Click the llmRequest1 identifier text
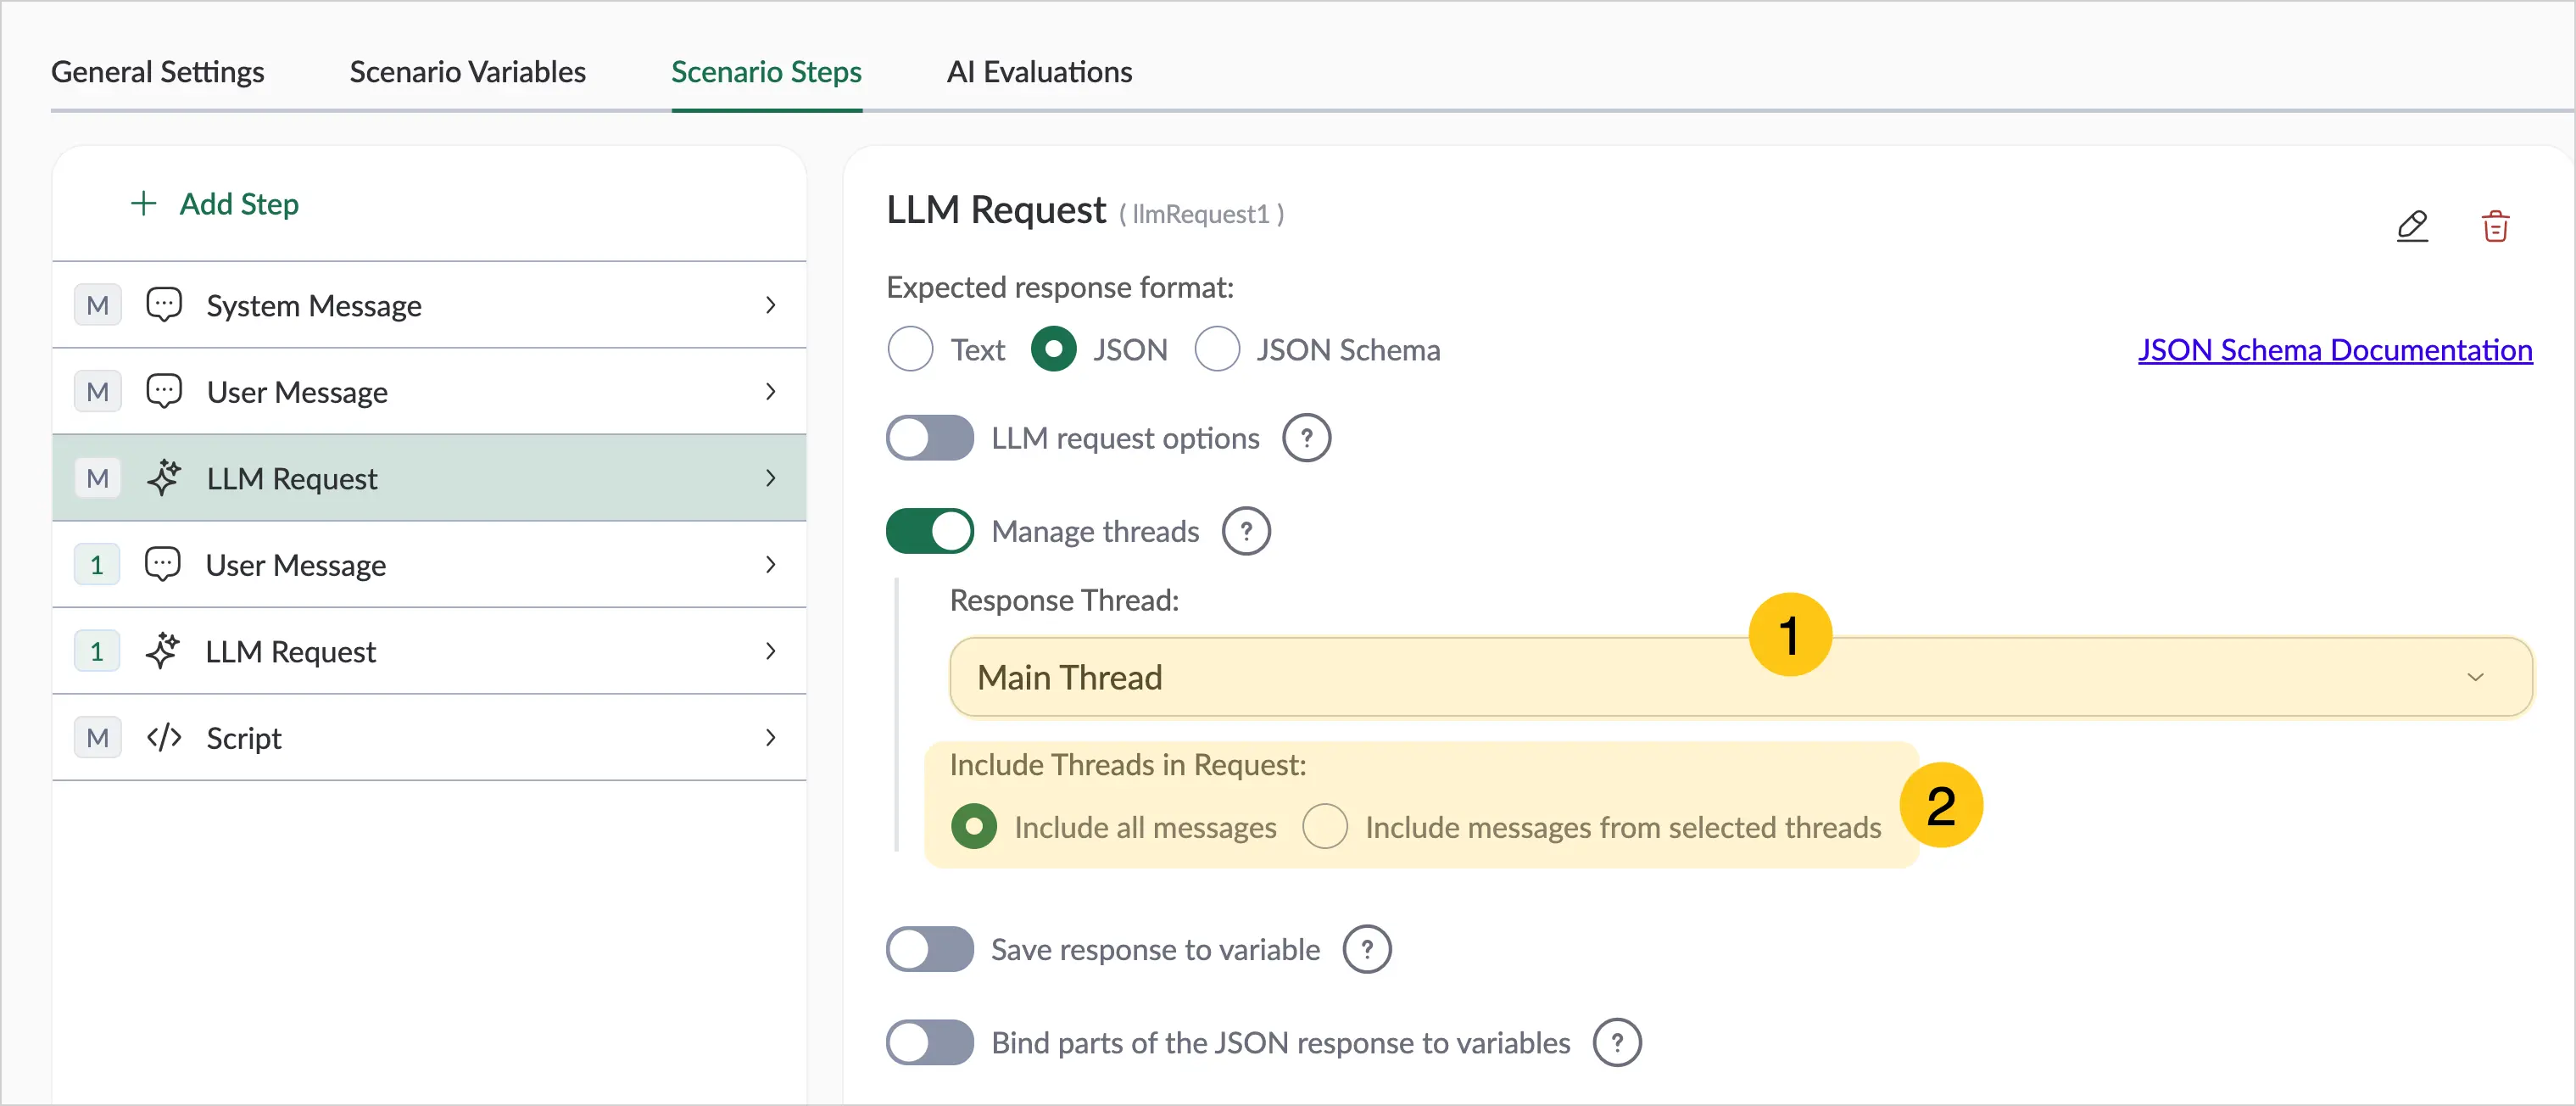2576x1106 pixels. click(x=1201, y=214)
